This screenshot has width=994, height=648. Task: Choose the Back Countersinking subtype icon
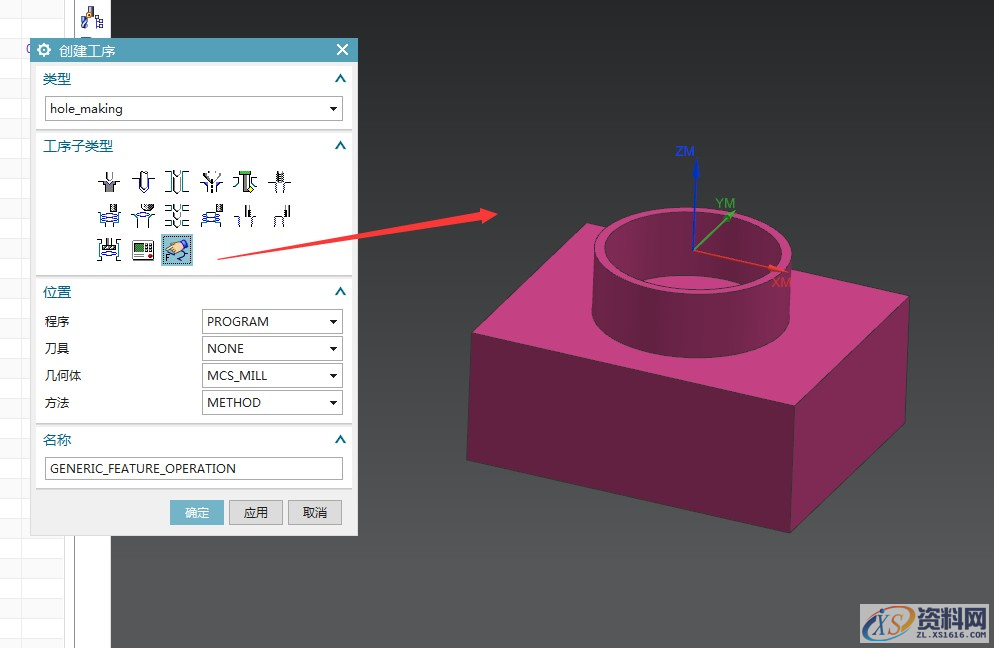tap(245, 182)
